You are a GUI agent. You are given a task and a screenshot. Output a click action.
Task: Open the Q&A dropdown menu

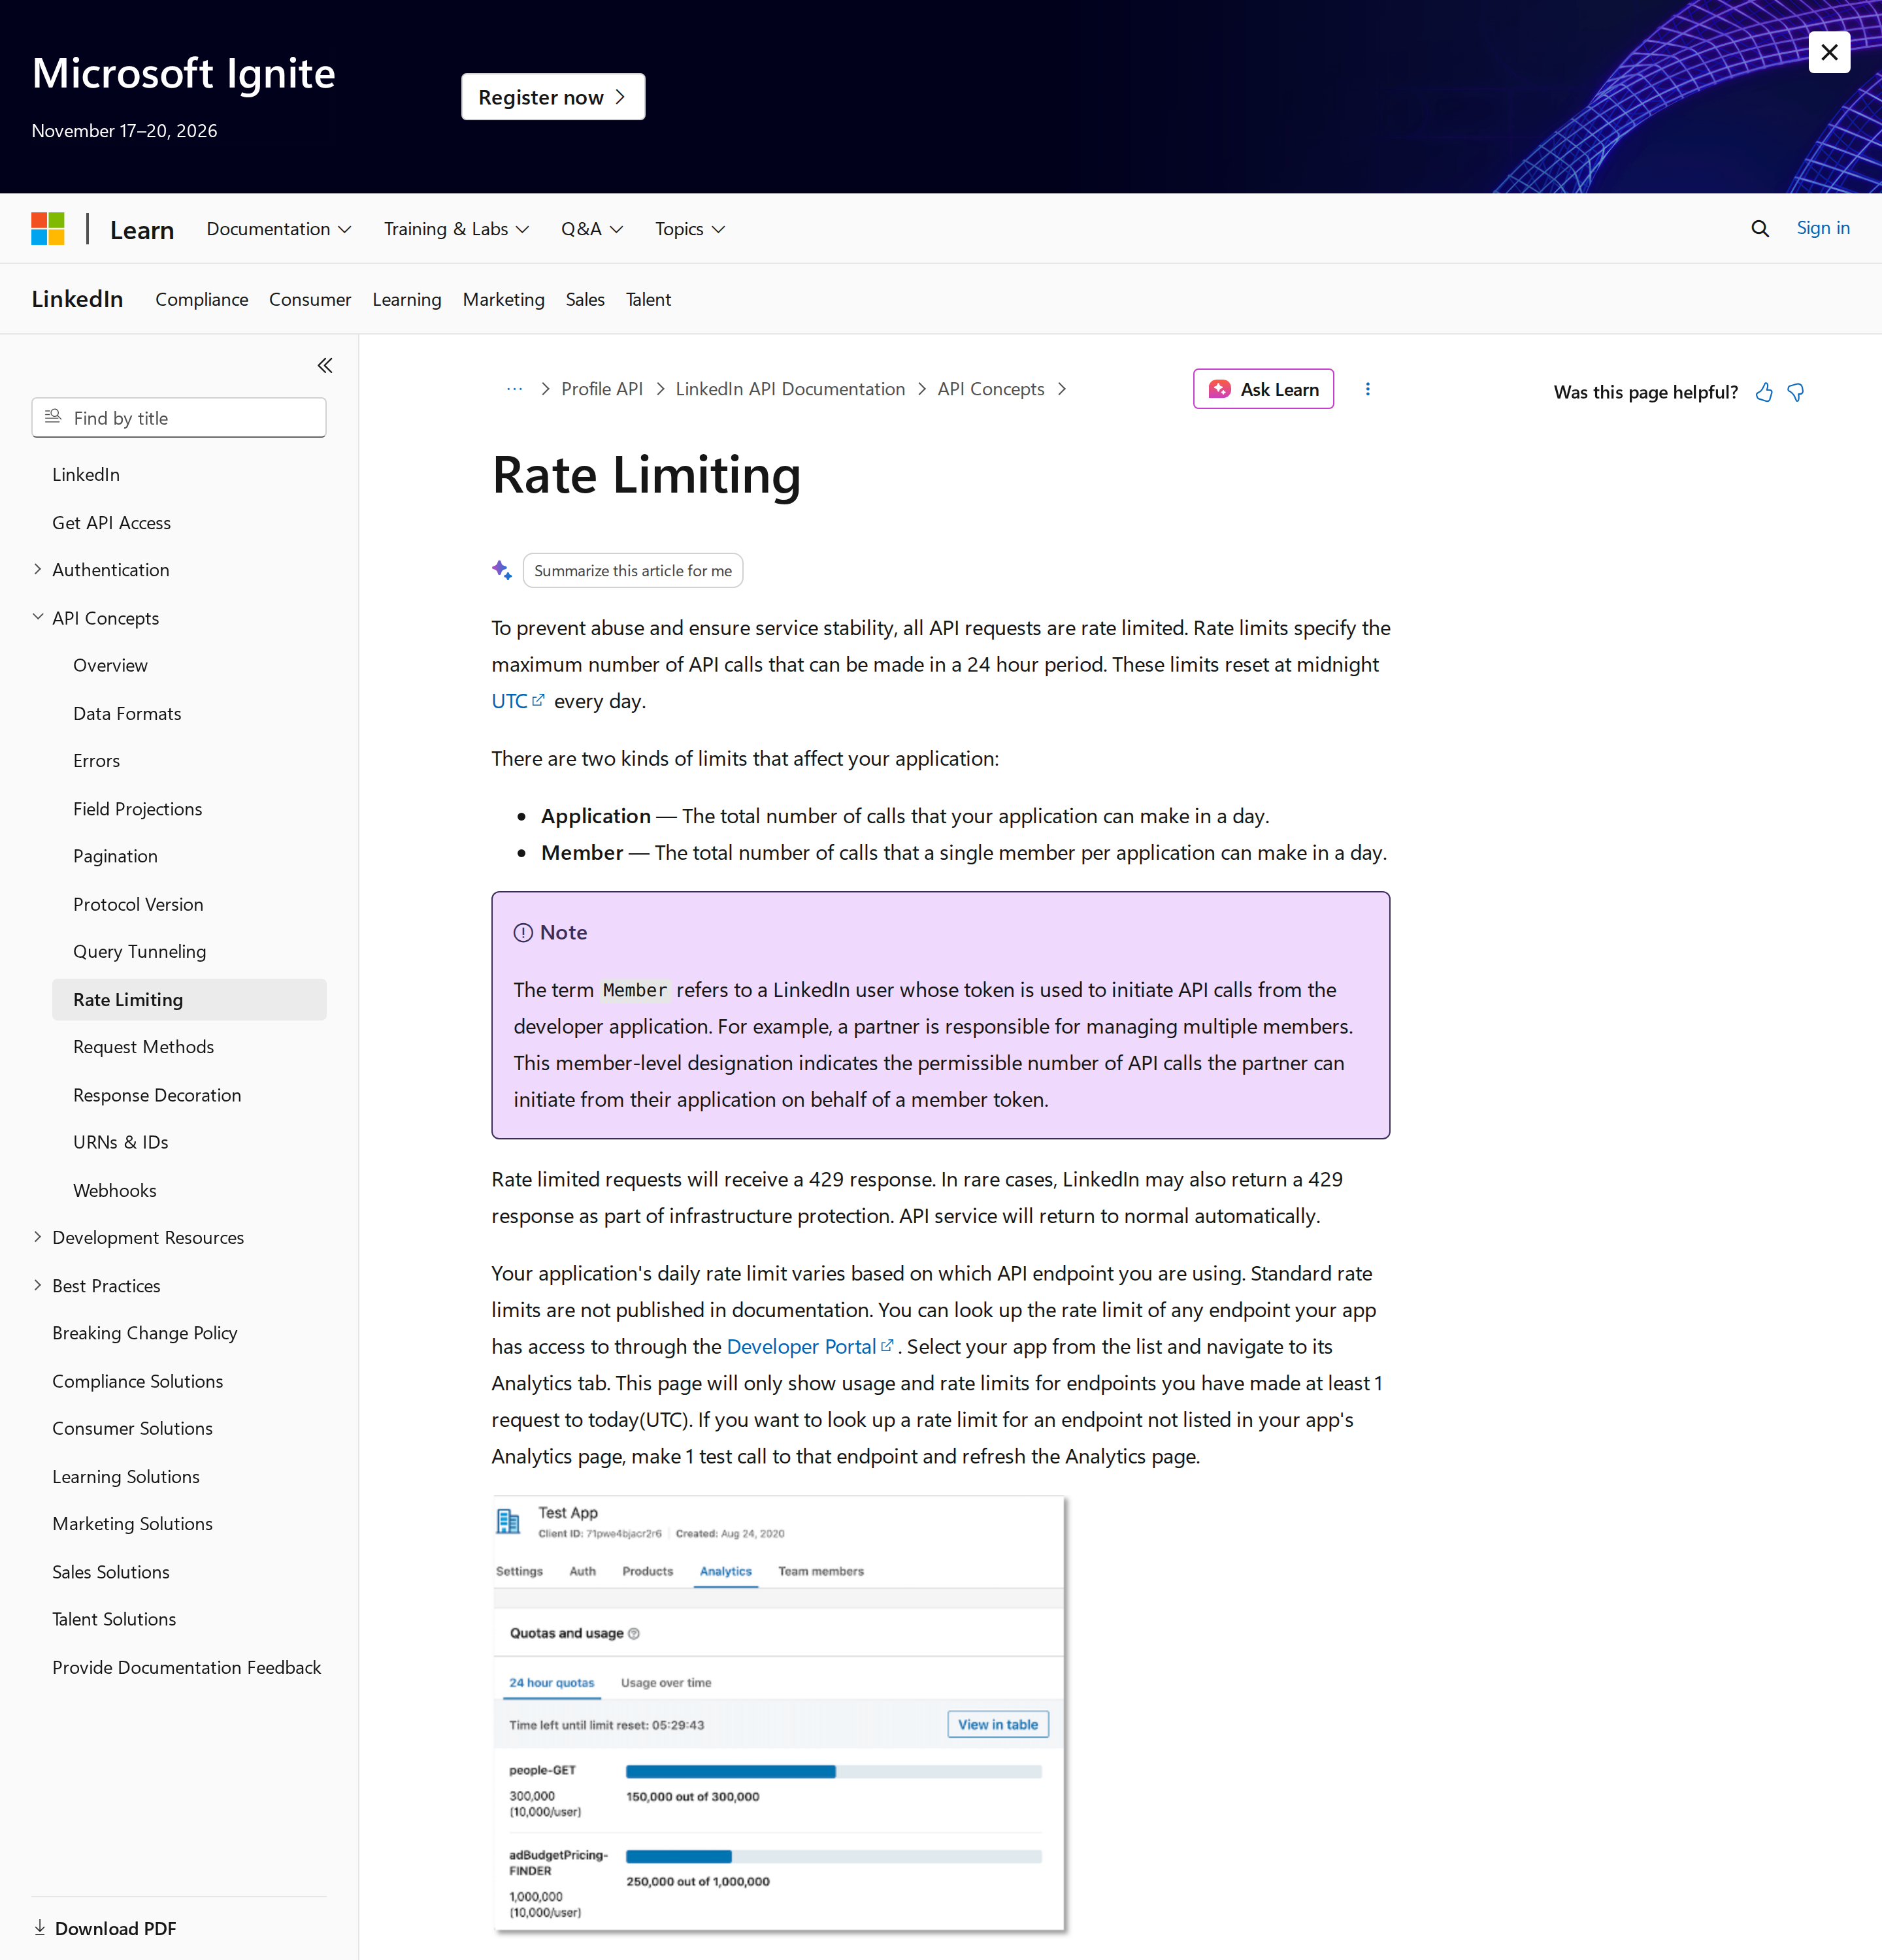coord(592,229)
